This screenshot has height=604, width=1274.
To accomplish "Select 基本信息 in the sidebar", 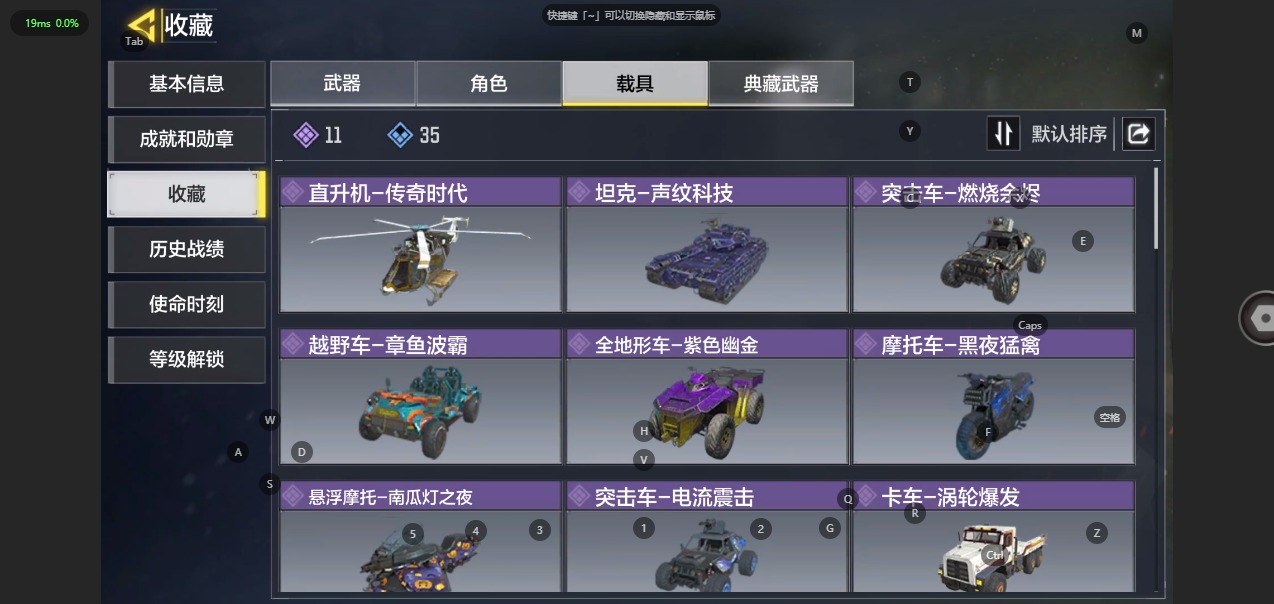I will [186, 84].
